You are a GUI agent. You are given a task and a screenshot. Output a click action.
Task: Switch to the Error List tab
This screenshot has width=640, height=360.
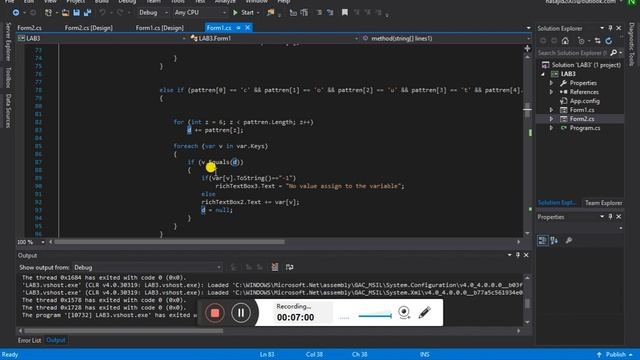point(29,340)
